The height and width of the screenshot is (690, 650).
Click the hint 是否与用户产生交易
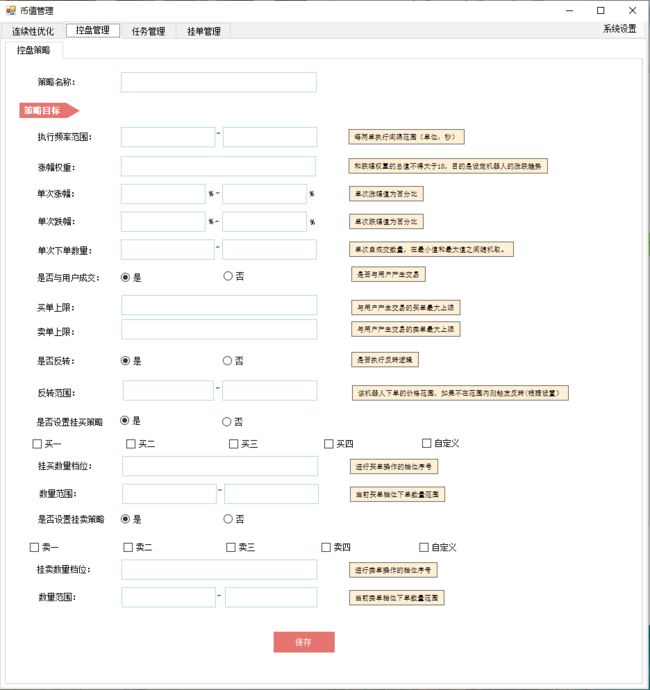tap(388, 274)
